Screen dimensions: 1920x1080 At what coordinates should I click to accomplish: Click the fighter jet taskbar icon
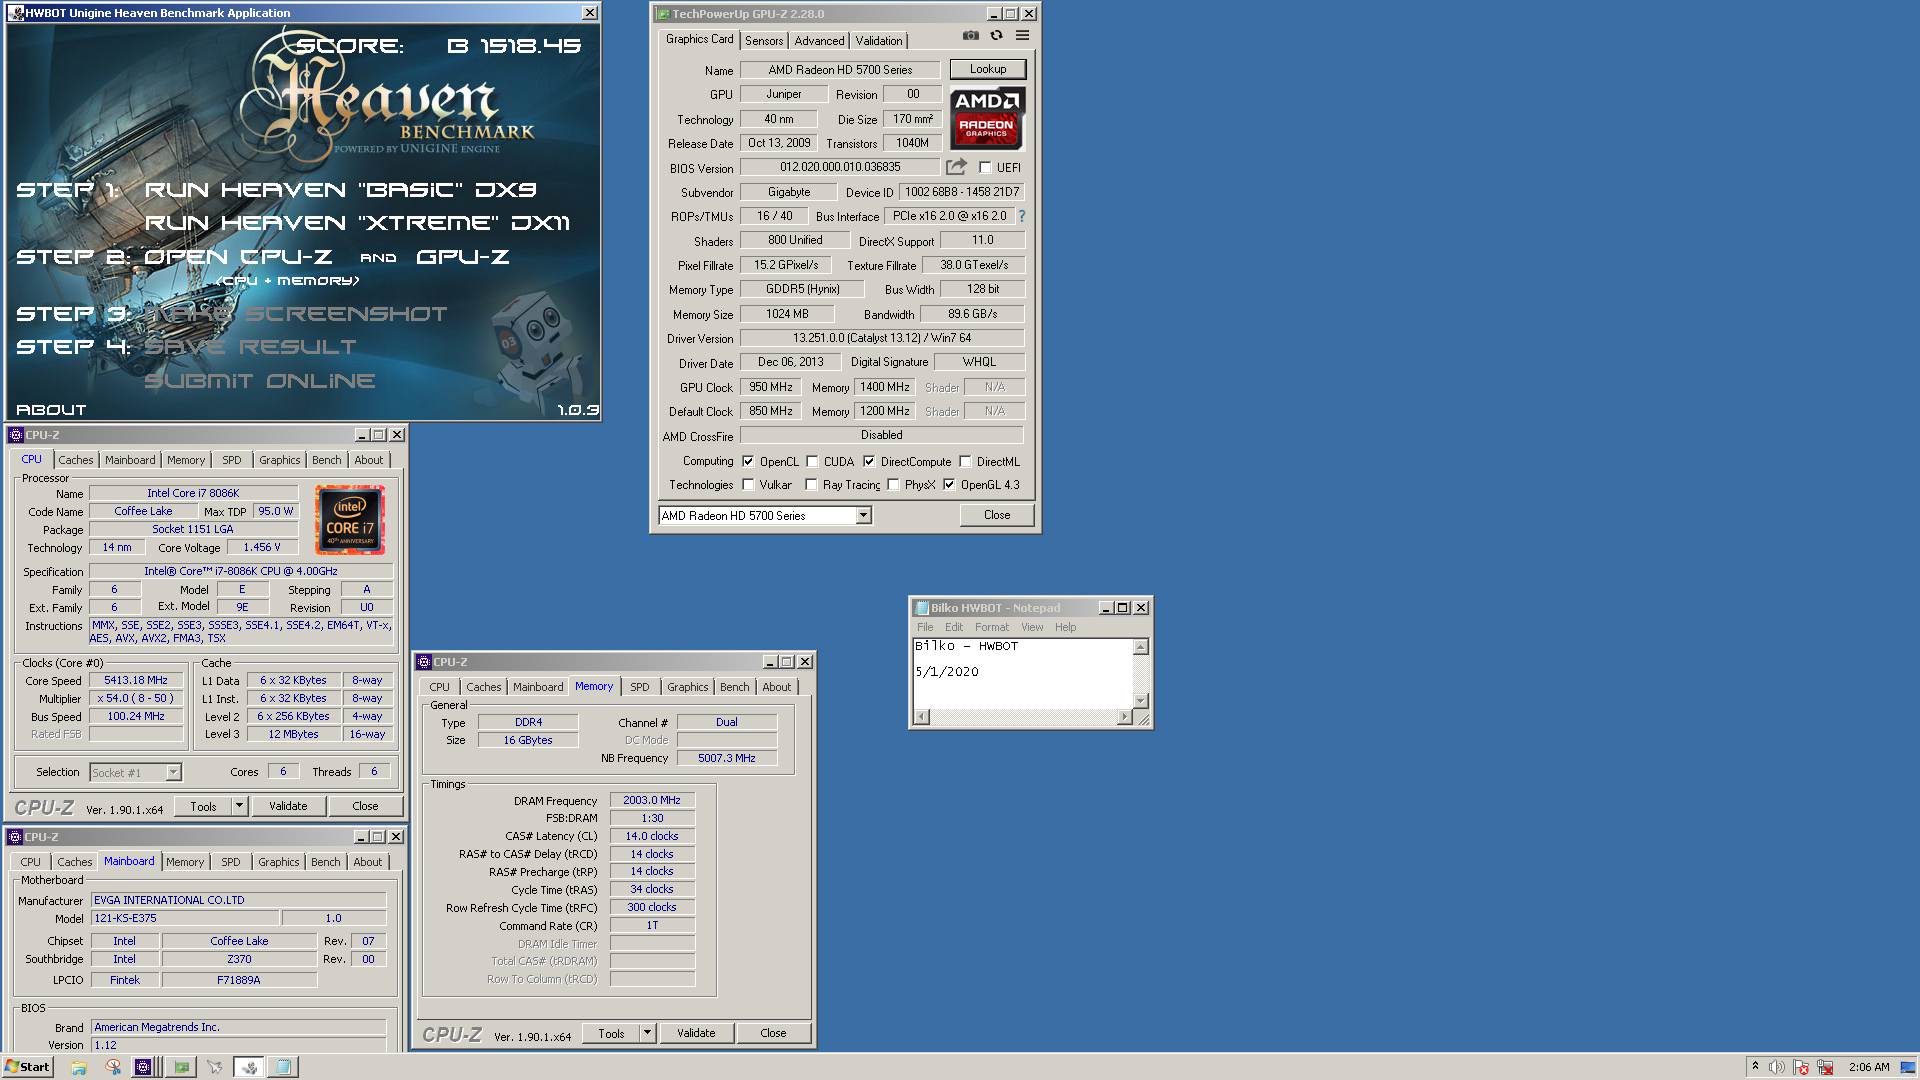click(x=215, y=1067)
